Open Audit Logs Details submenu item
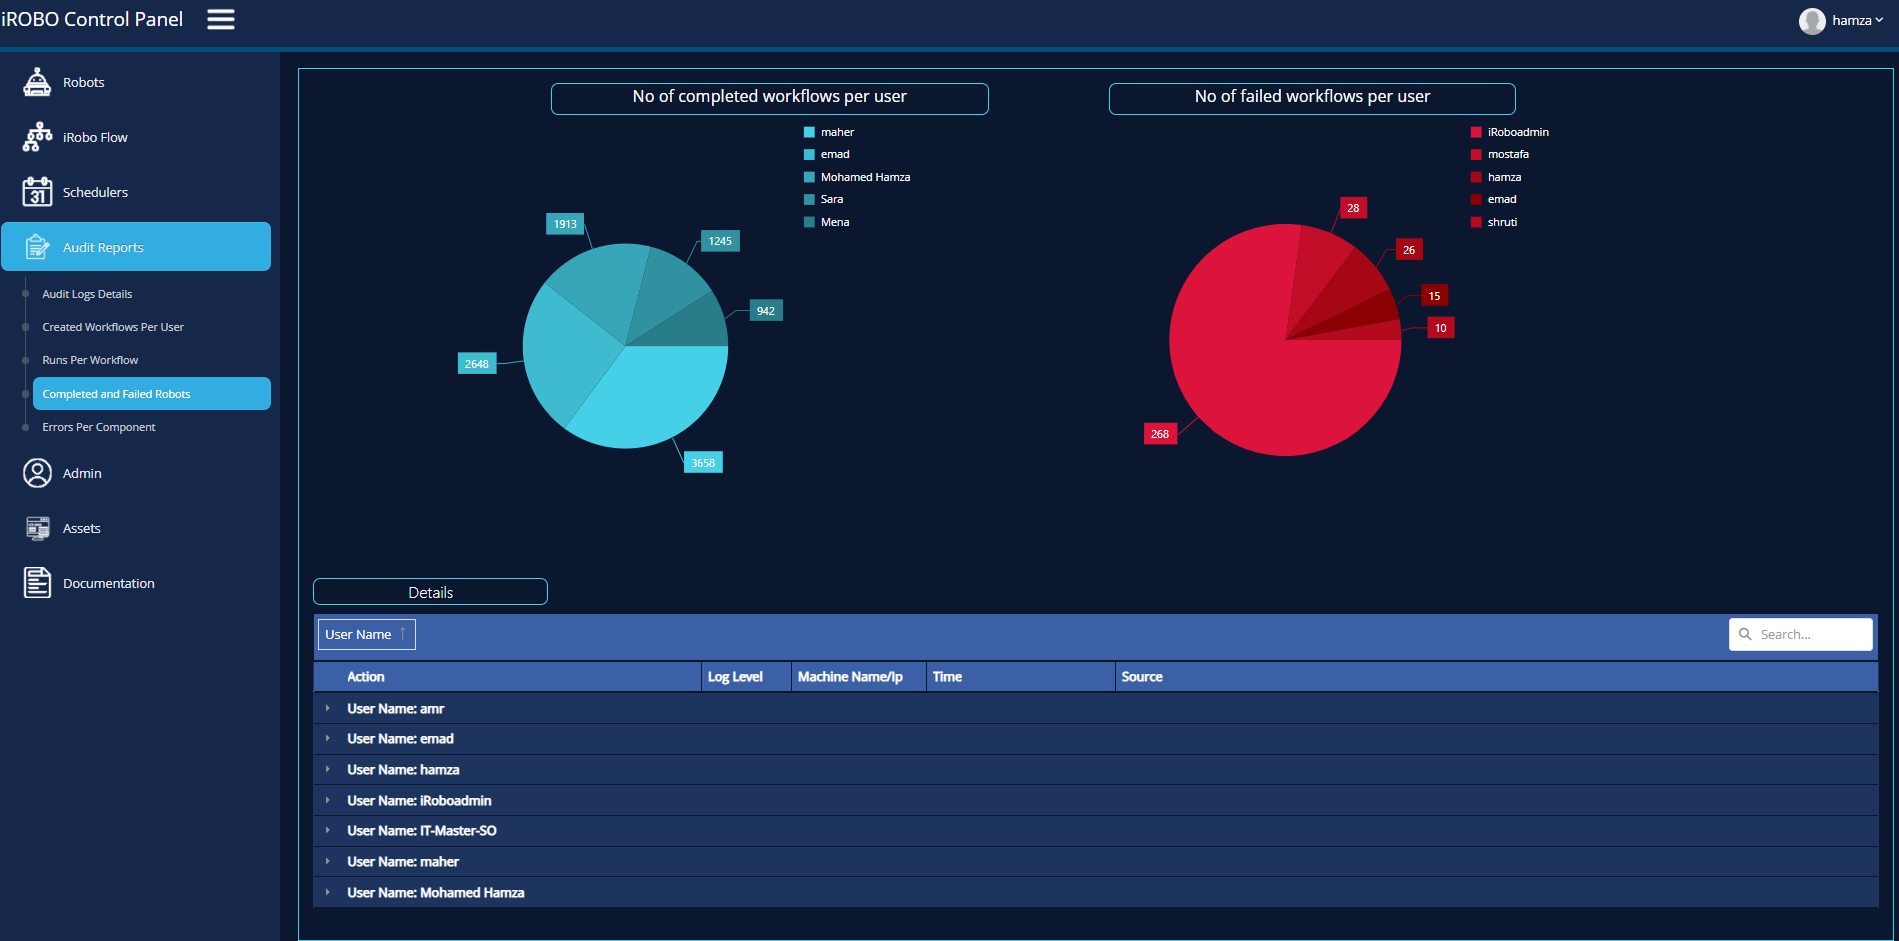Image resolution: width=1899 pixels, height=941 pixels. (x=87, y=294)
